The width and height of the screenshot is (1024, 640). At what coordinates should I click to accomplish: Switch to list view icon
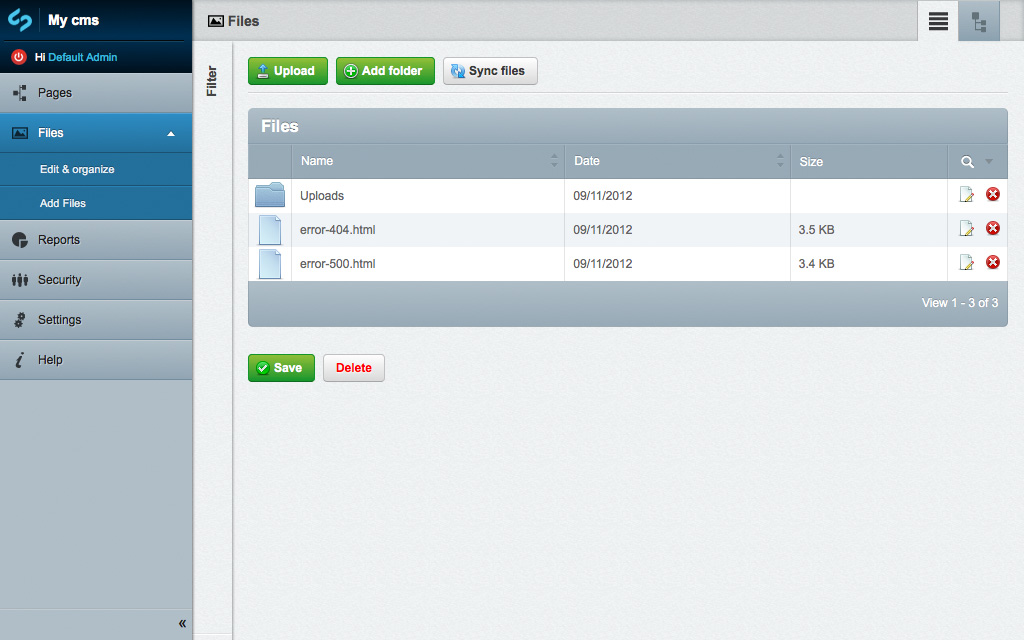click(x=938, y=21)
